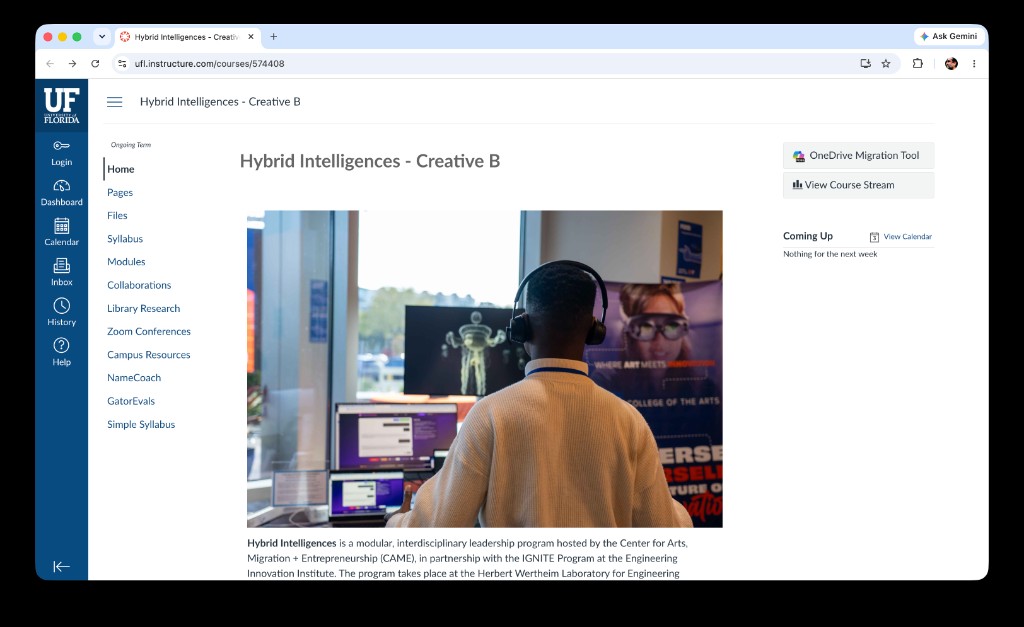Select the Hybrid Intelligences browser tab
Screen dimensions: 1024x627
[187, 37]
